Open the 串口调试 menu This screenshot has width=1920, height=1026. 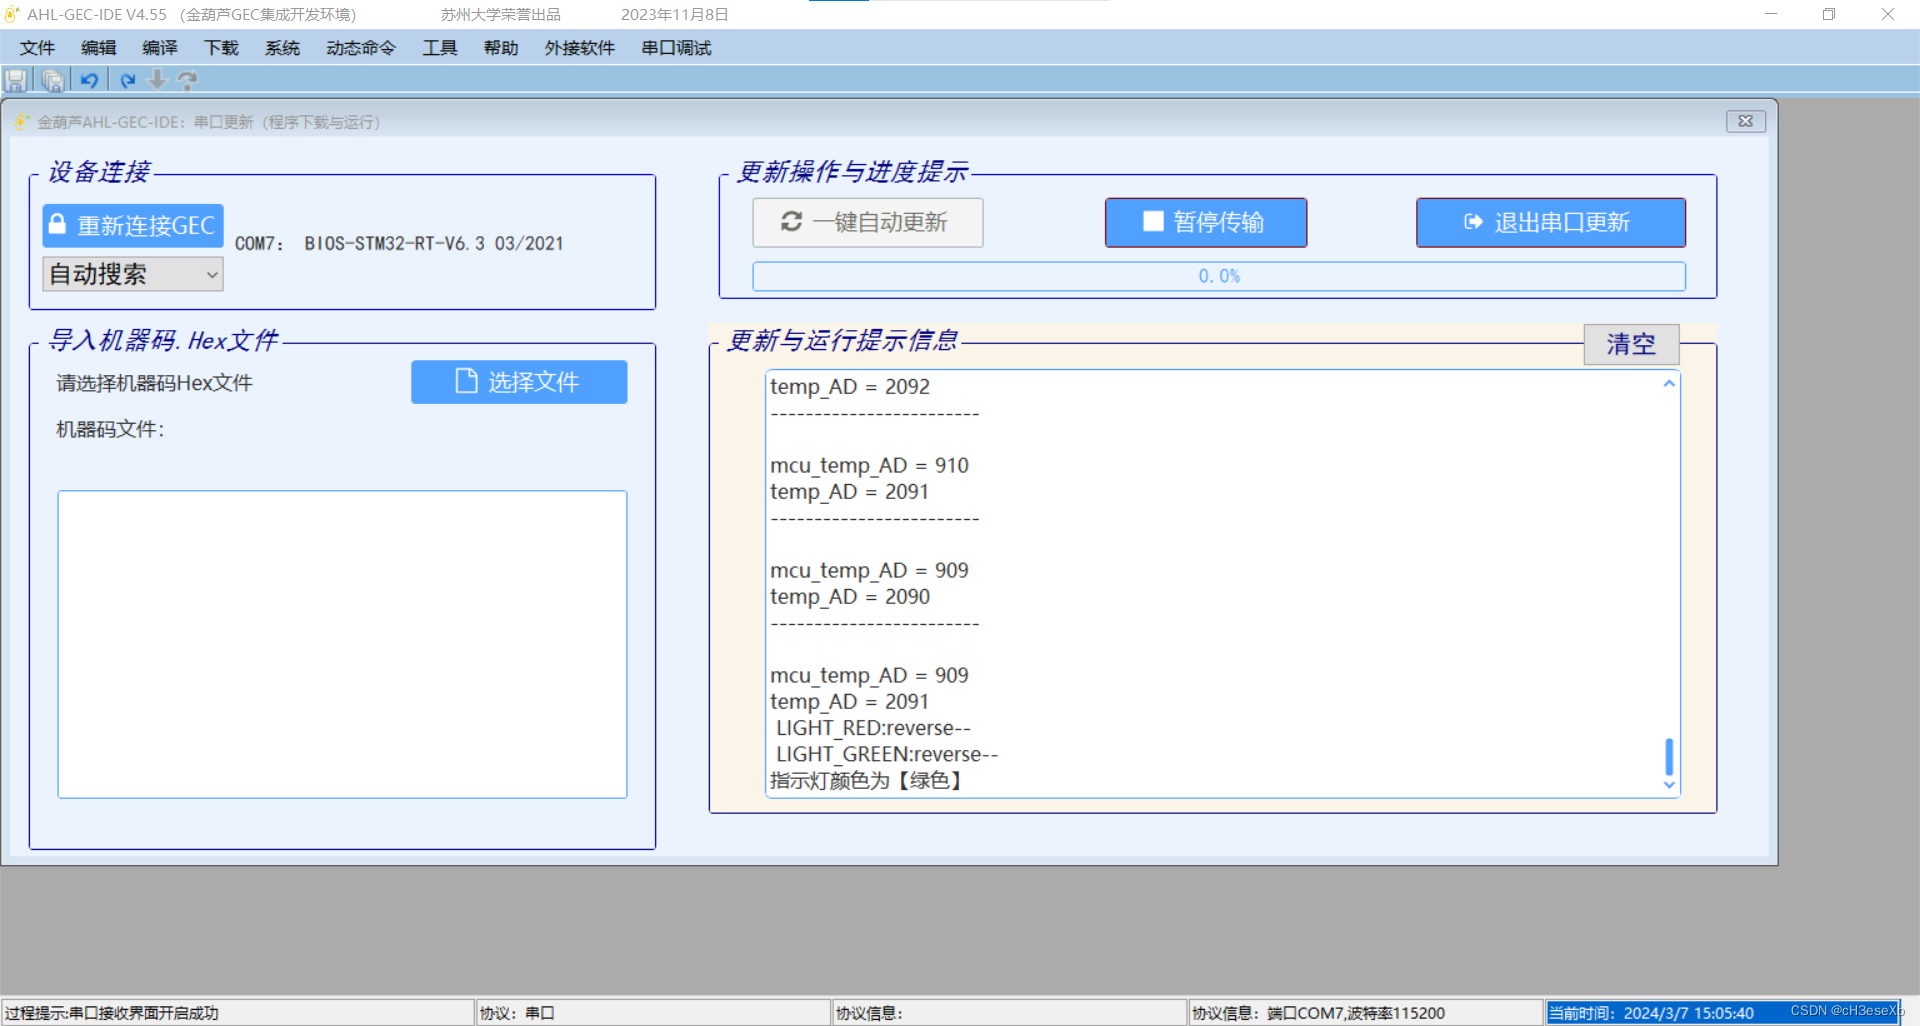click(676, 48)
